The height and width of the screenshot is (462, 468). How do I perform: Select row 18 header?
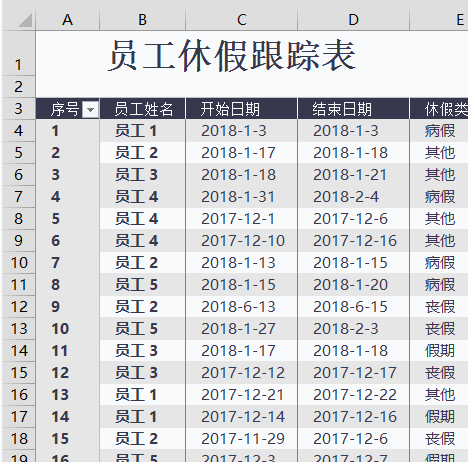(x=19, y=439)
